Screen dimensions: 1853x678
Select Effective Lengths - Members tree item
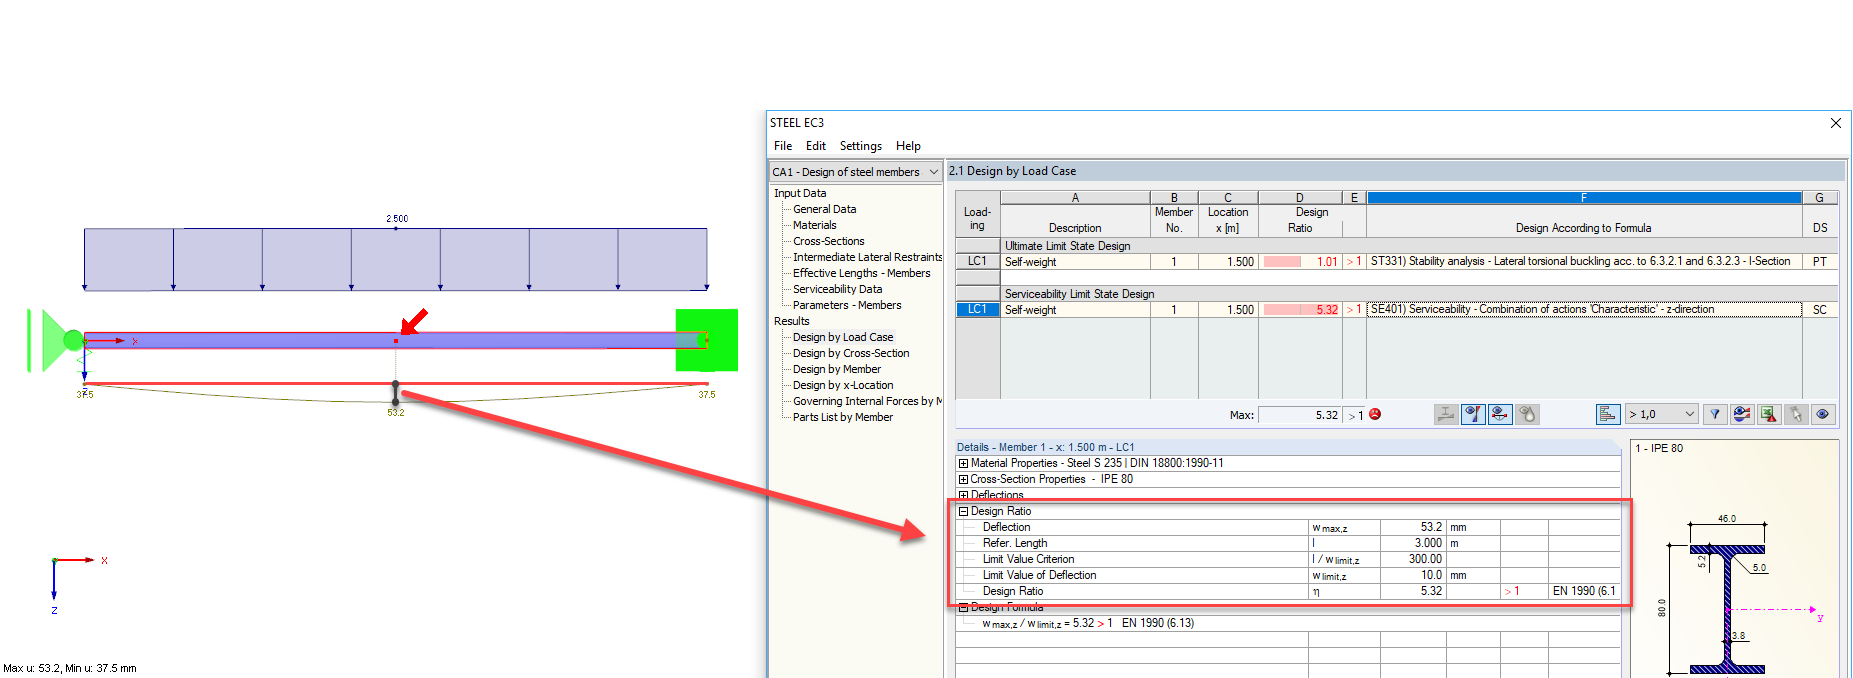pyautogui.click(x=861, y=273)
